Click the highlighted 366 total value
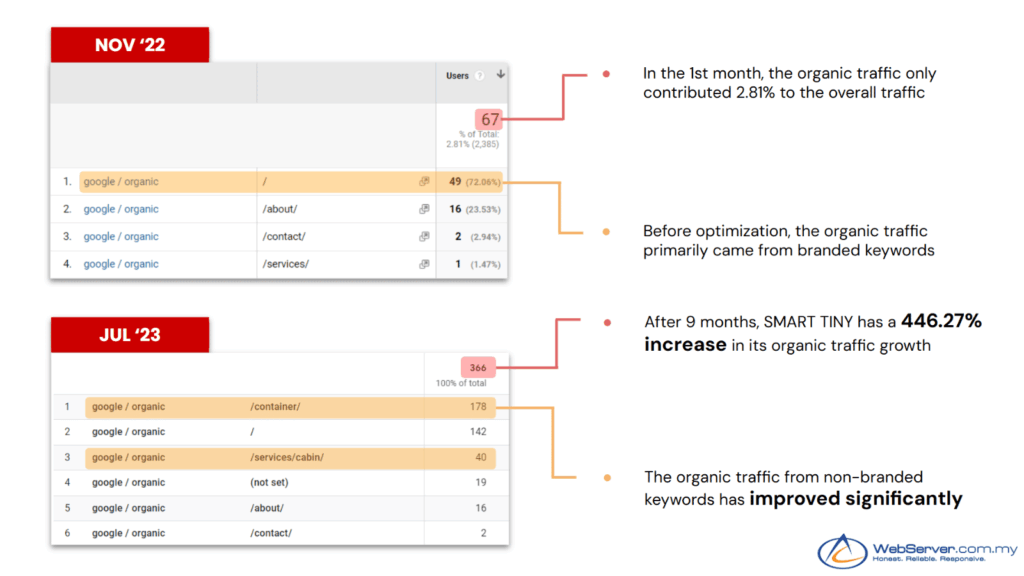 [477, 368]
